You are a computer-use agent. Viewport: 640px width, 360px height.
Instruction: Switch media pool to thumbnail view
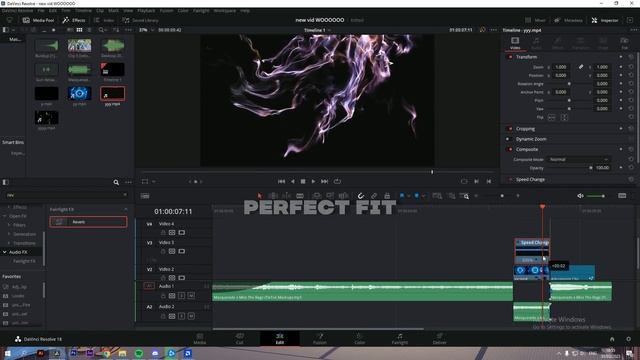click(80, 30)
